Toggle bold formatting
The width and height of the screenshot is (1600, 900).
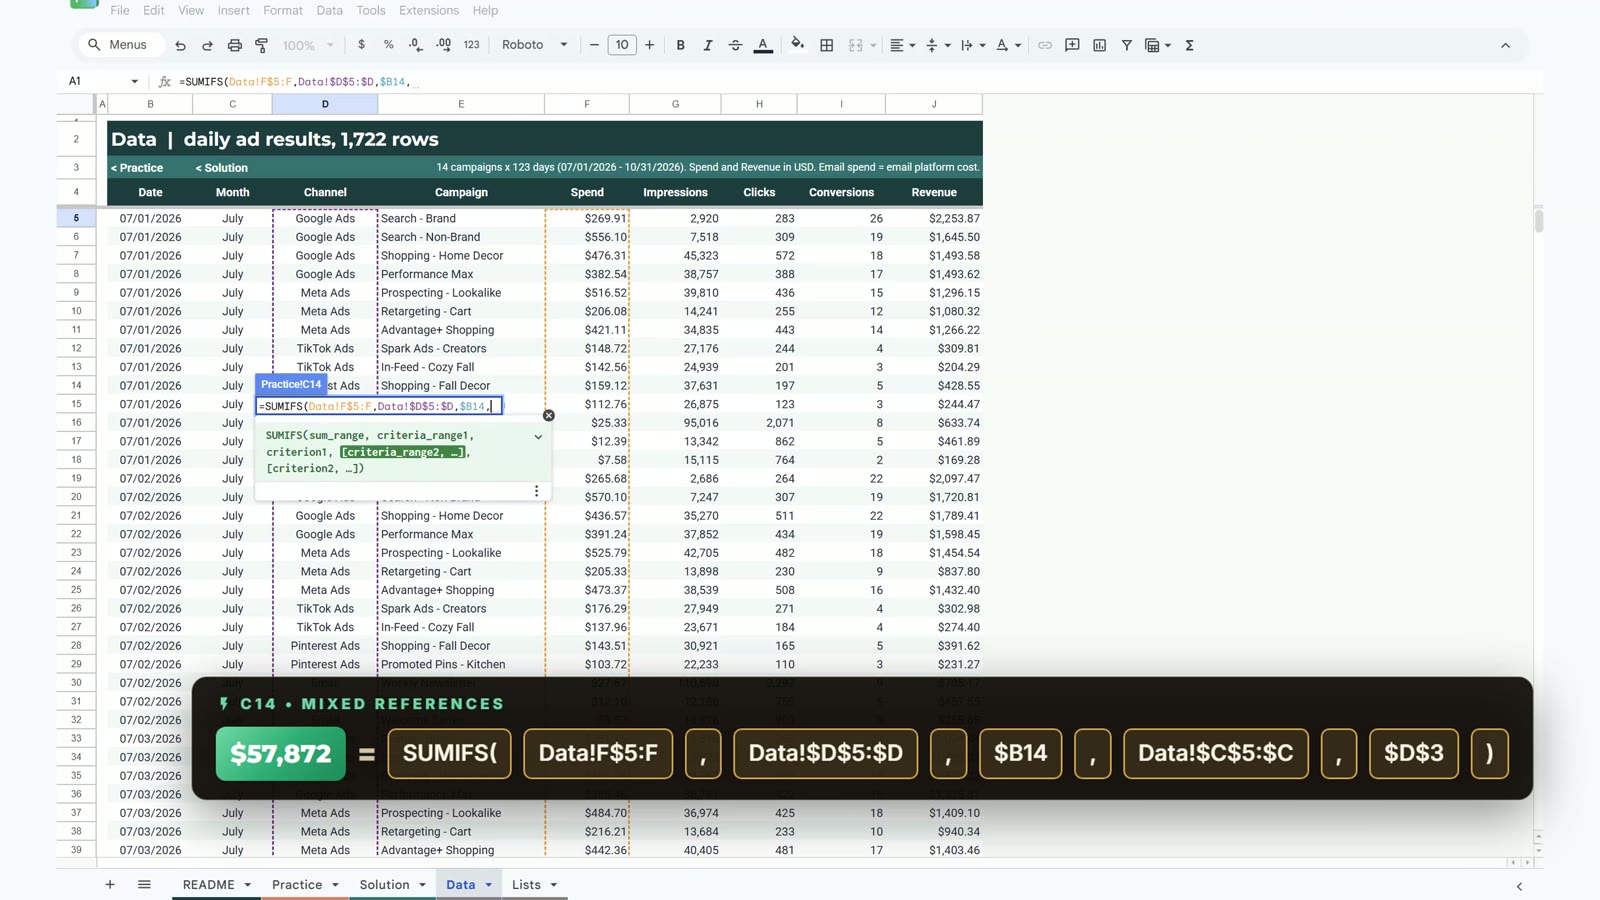point(681,45)
